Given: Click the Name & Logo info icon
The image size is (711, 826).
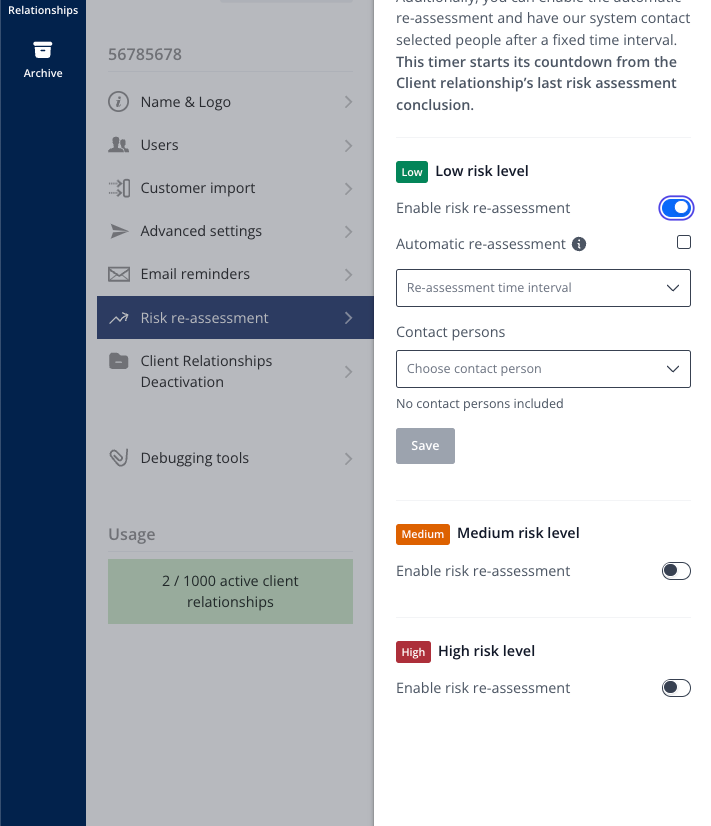Looking at the screenshot, I should (x=118, y=102).
